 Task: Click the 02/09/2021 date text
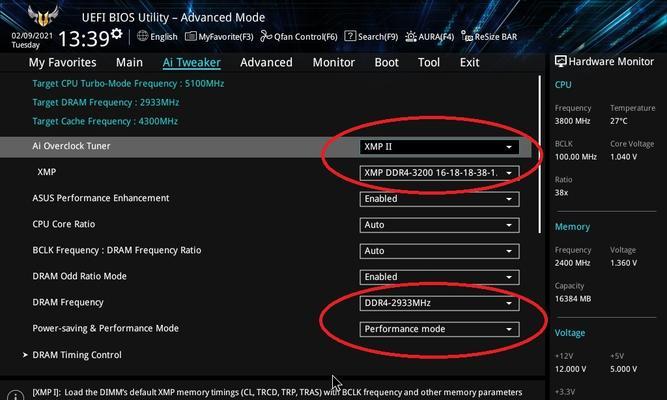click(32, 36)
